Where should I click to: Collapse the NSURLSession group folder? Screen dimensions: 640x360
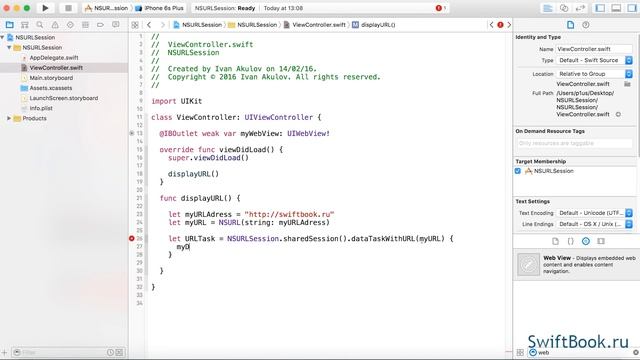coord(9,47)
